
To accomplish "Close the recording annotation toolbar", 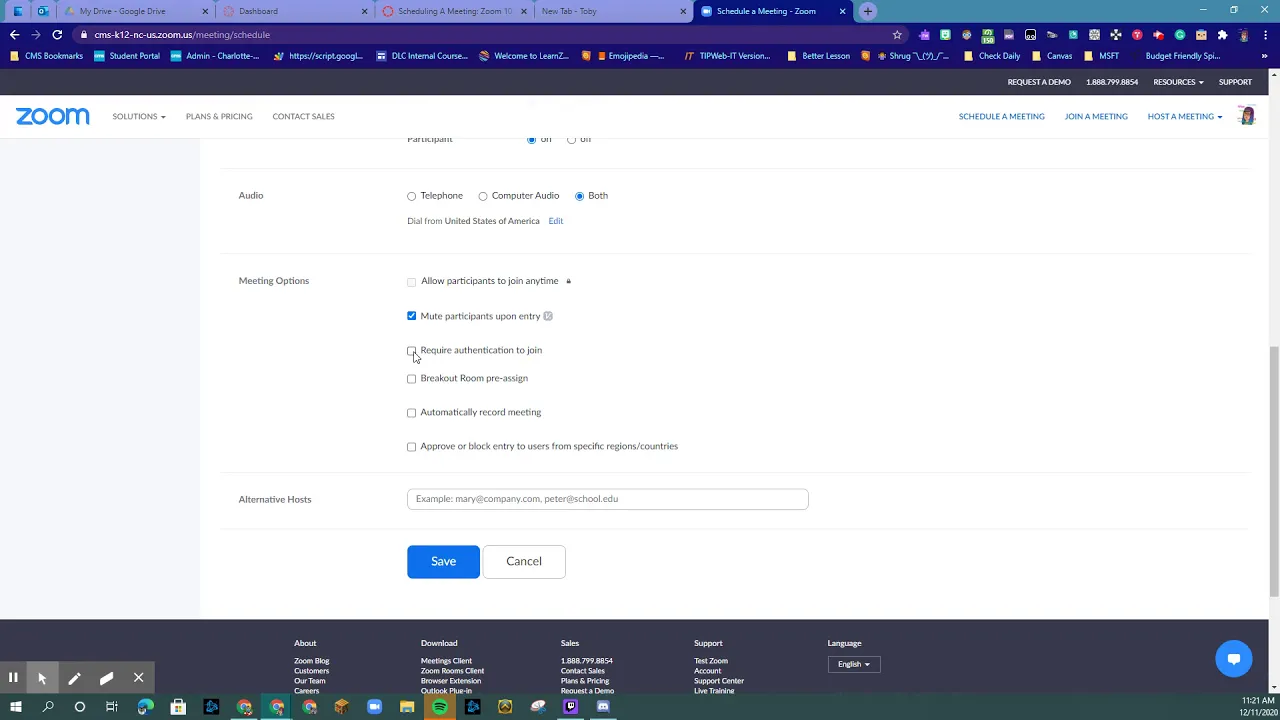I will click(139, 678).
